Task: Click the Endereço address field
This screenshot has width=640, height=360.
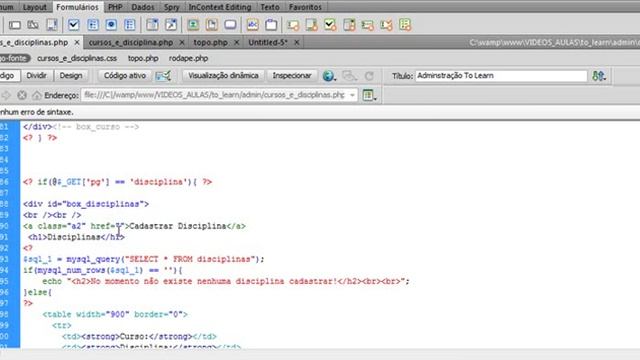Action: pos(219,95)
